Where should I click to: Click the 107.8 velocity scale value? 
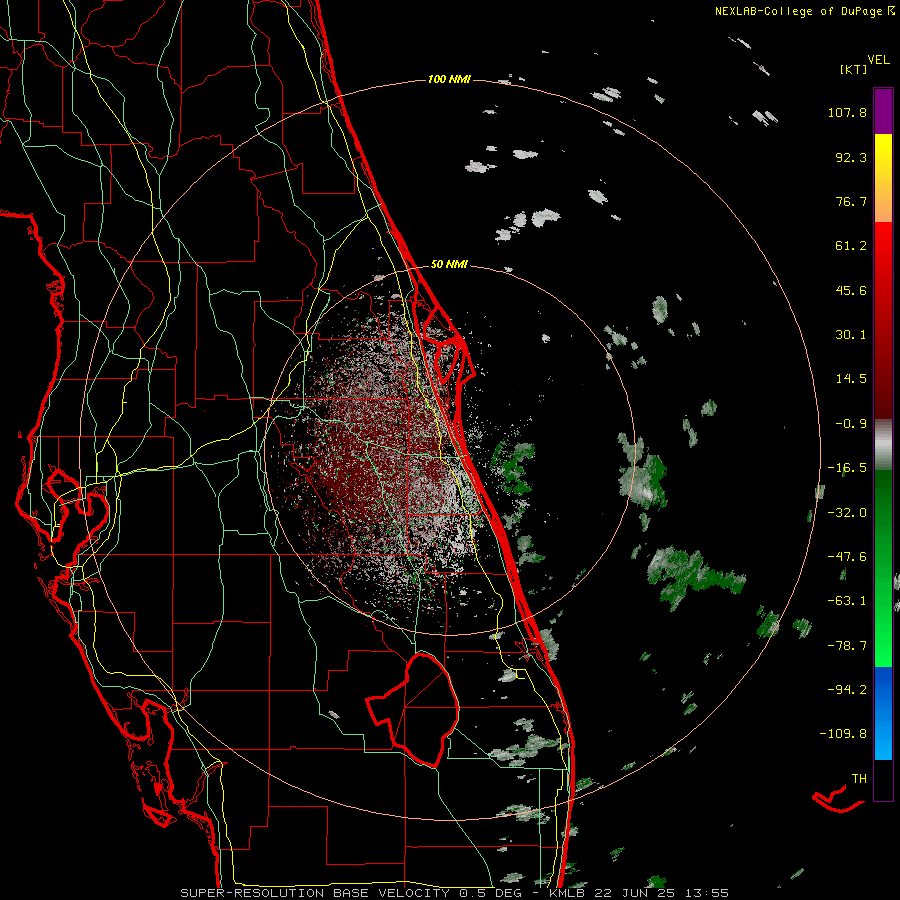[847, 112]
